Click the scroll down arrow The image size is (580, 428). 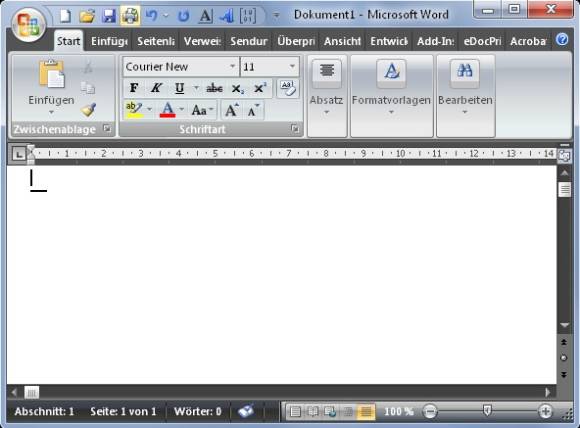click(x=564, y=325)
